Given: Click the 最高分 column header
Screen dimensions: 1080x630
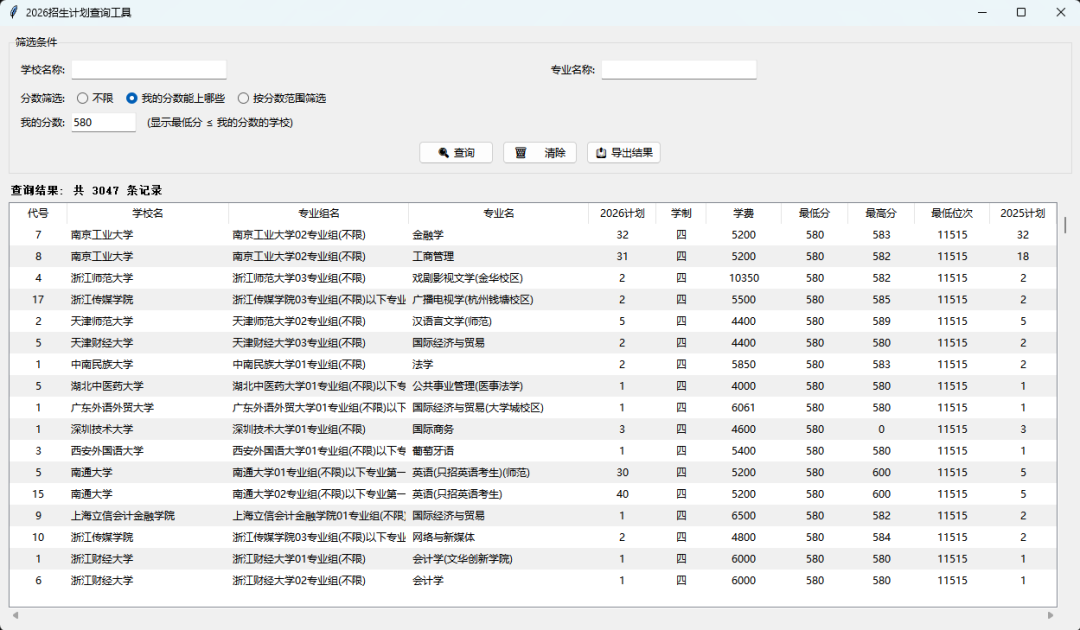Looking at the screenshot, I should [x=881, y=213].
